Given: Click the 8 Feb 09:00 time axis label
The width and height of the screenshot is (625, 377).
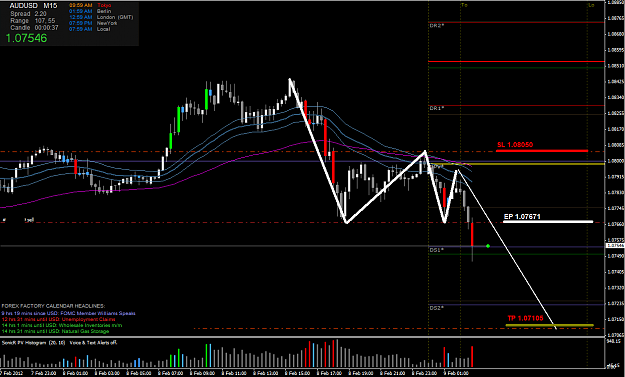Looking at the screenshot, I should [x=202, y=373].
